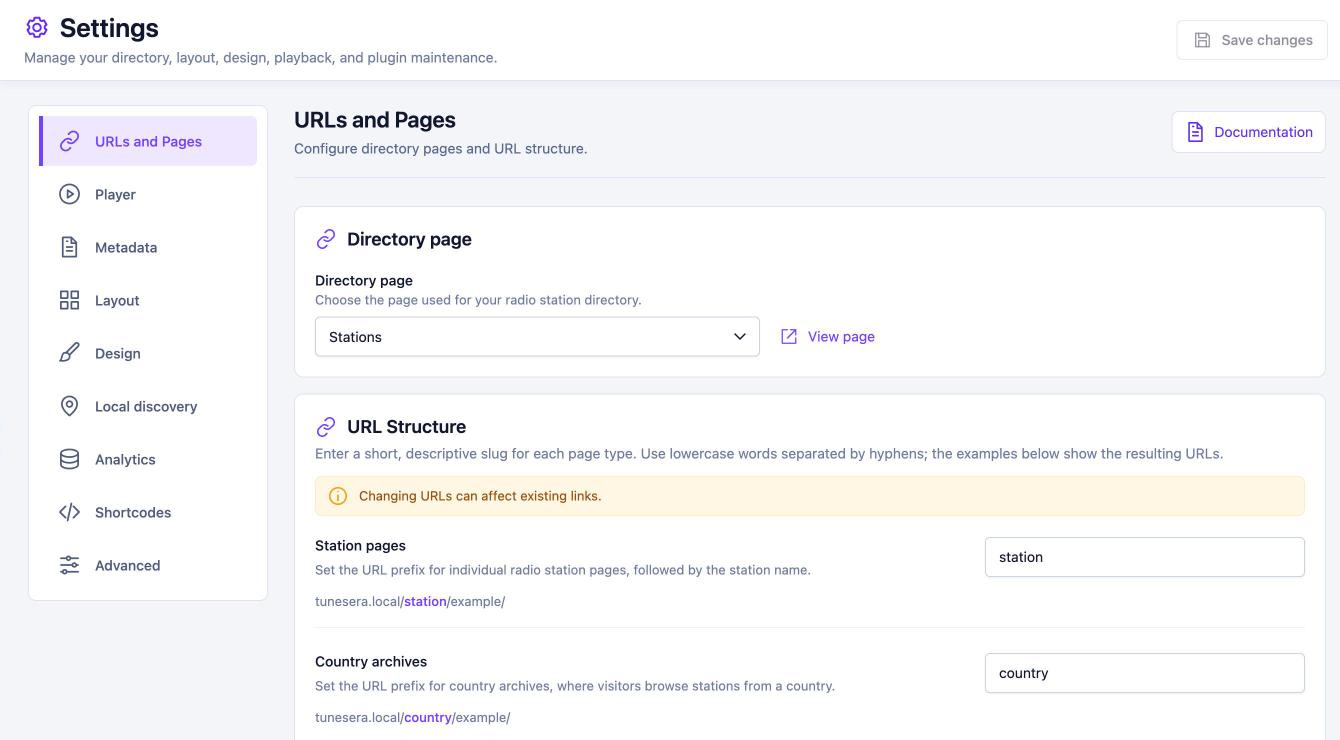This screenshot has height=740, width=1340.
Task: Click the external-link icon next to View page
Action: [789, 337]
